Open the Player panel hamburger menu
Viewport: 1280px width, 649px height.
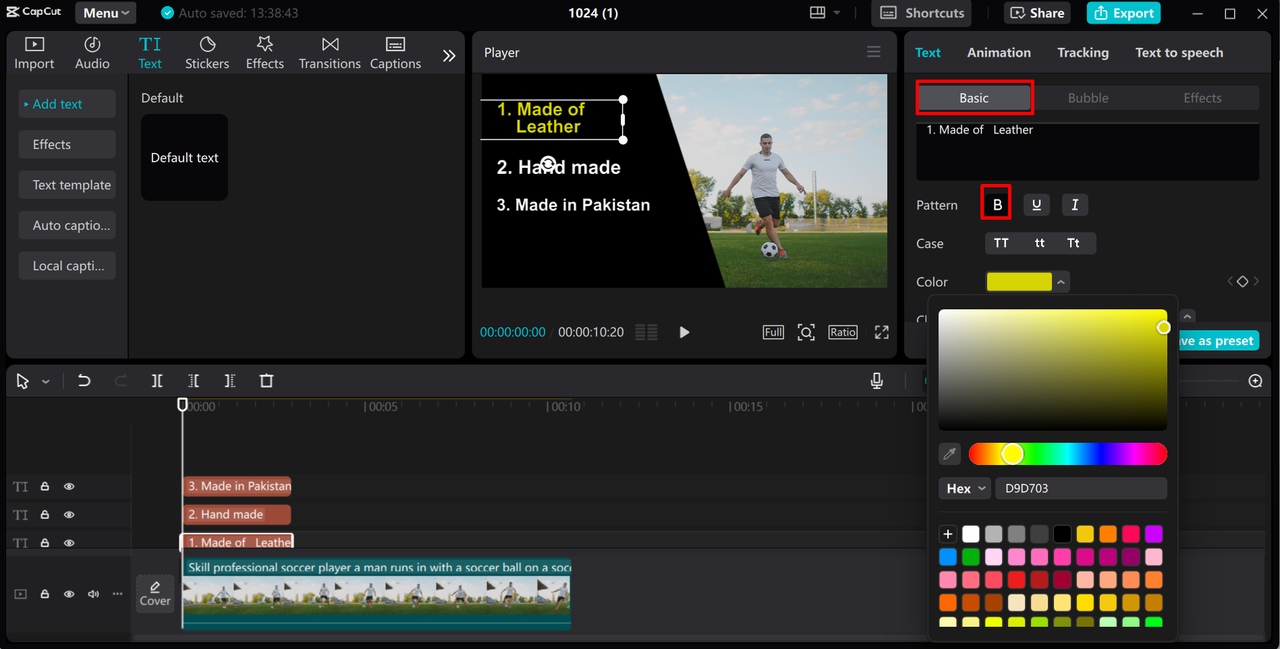874,52
